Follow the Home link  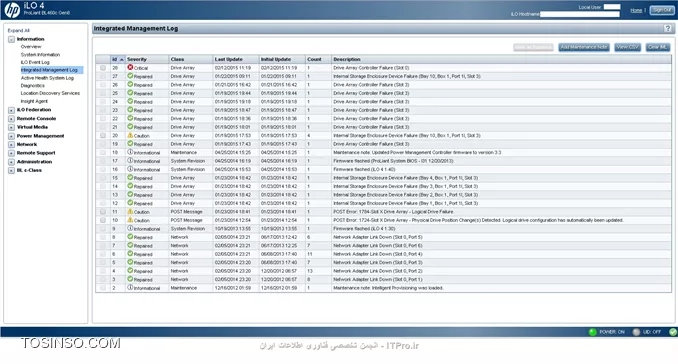pos(636,10)
